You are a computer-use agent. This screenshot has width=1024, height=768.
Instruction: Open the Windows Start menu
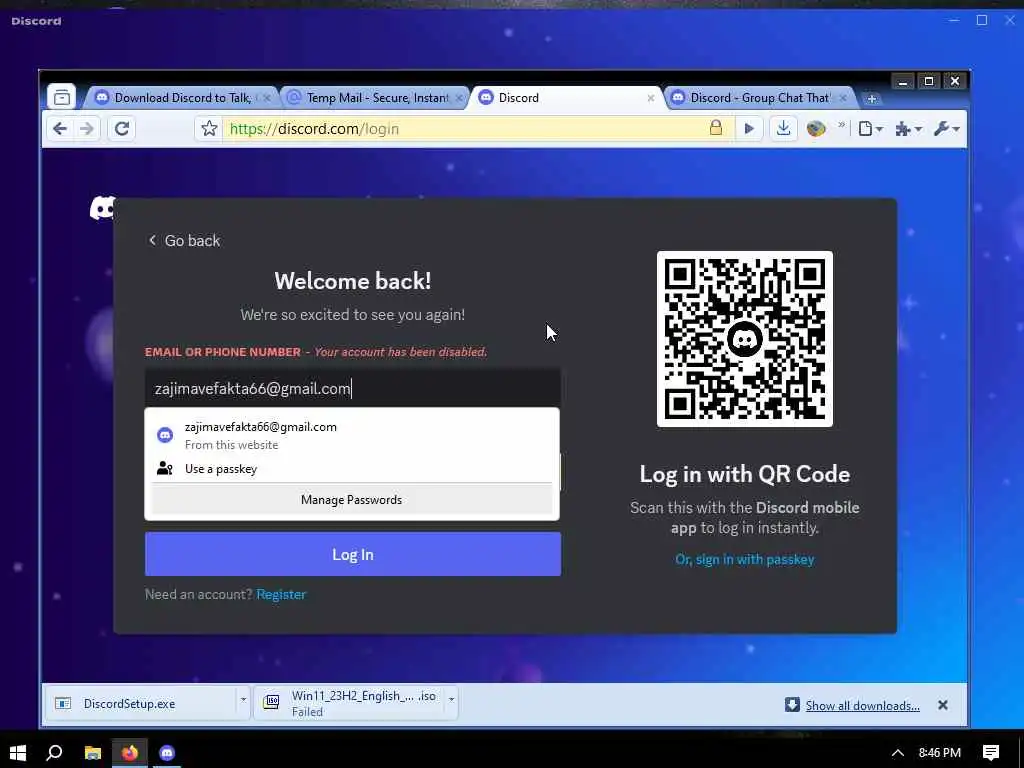tap(18, 752)
